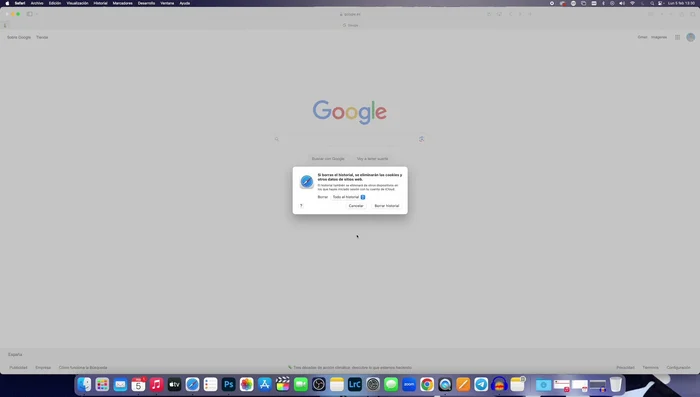Cancel the clear history dialog

pyautogui.click(x=356, y=206)
